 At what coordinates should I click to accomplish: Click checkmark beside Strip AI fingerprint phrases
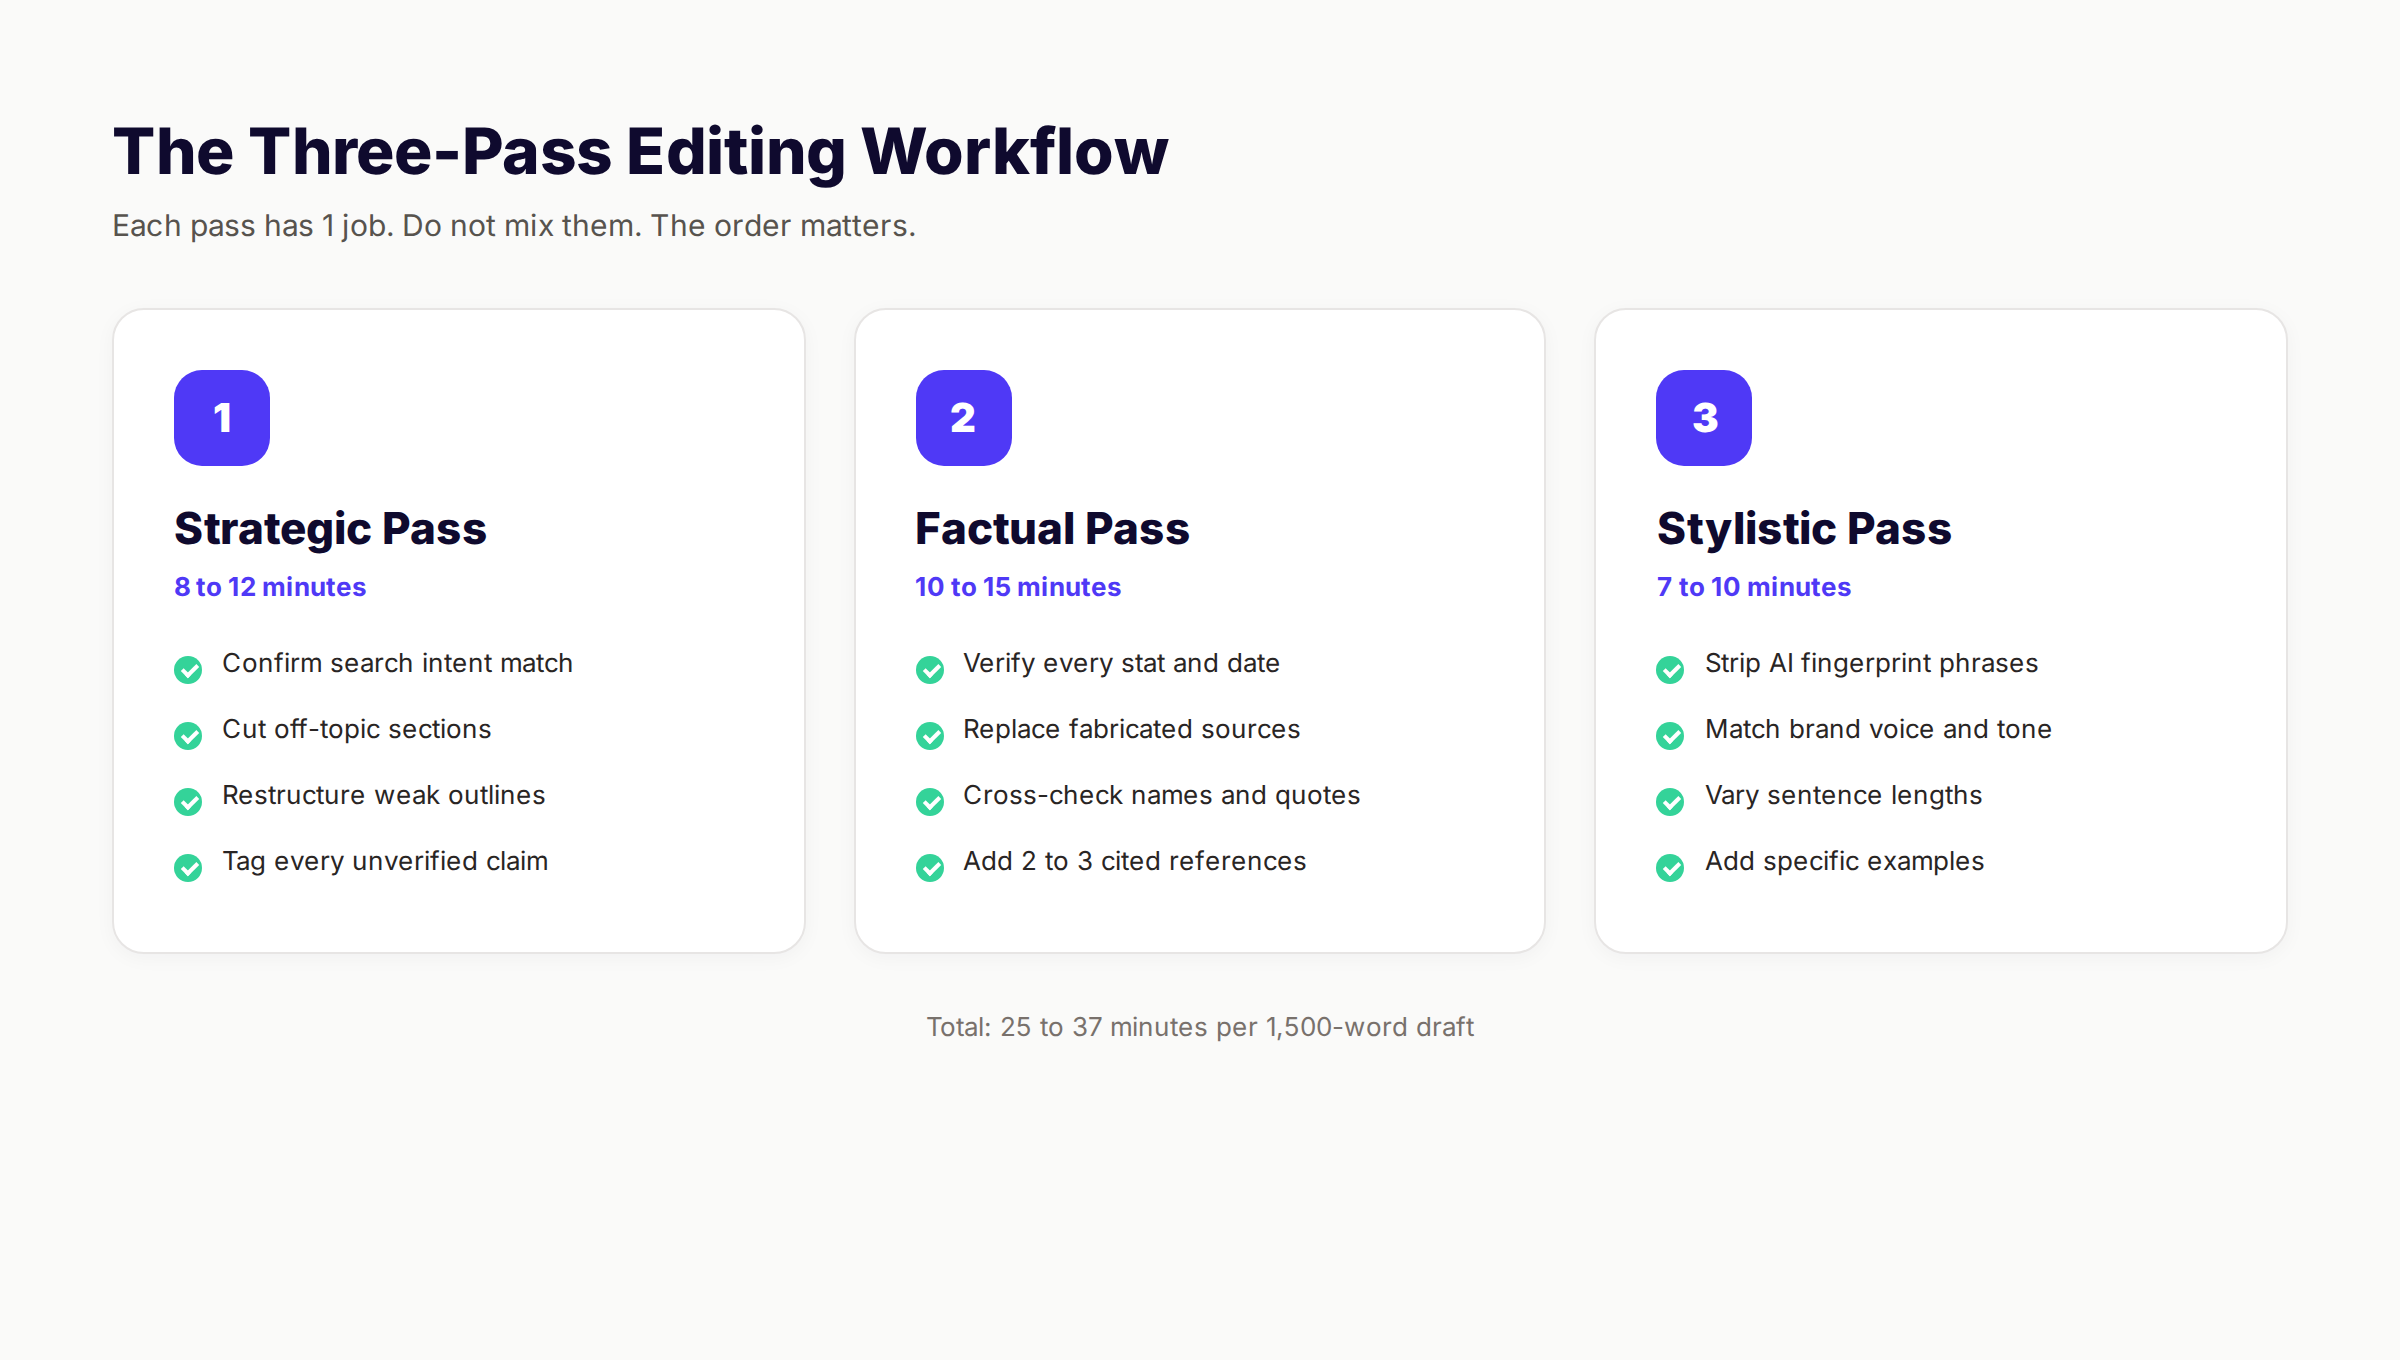point(1670,669)
